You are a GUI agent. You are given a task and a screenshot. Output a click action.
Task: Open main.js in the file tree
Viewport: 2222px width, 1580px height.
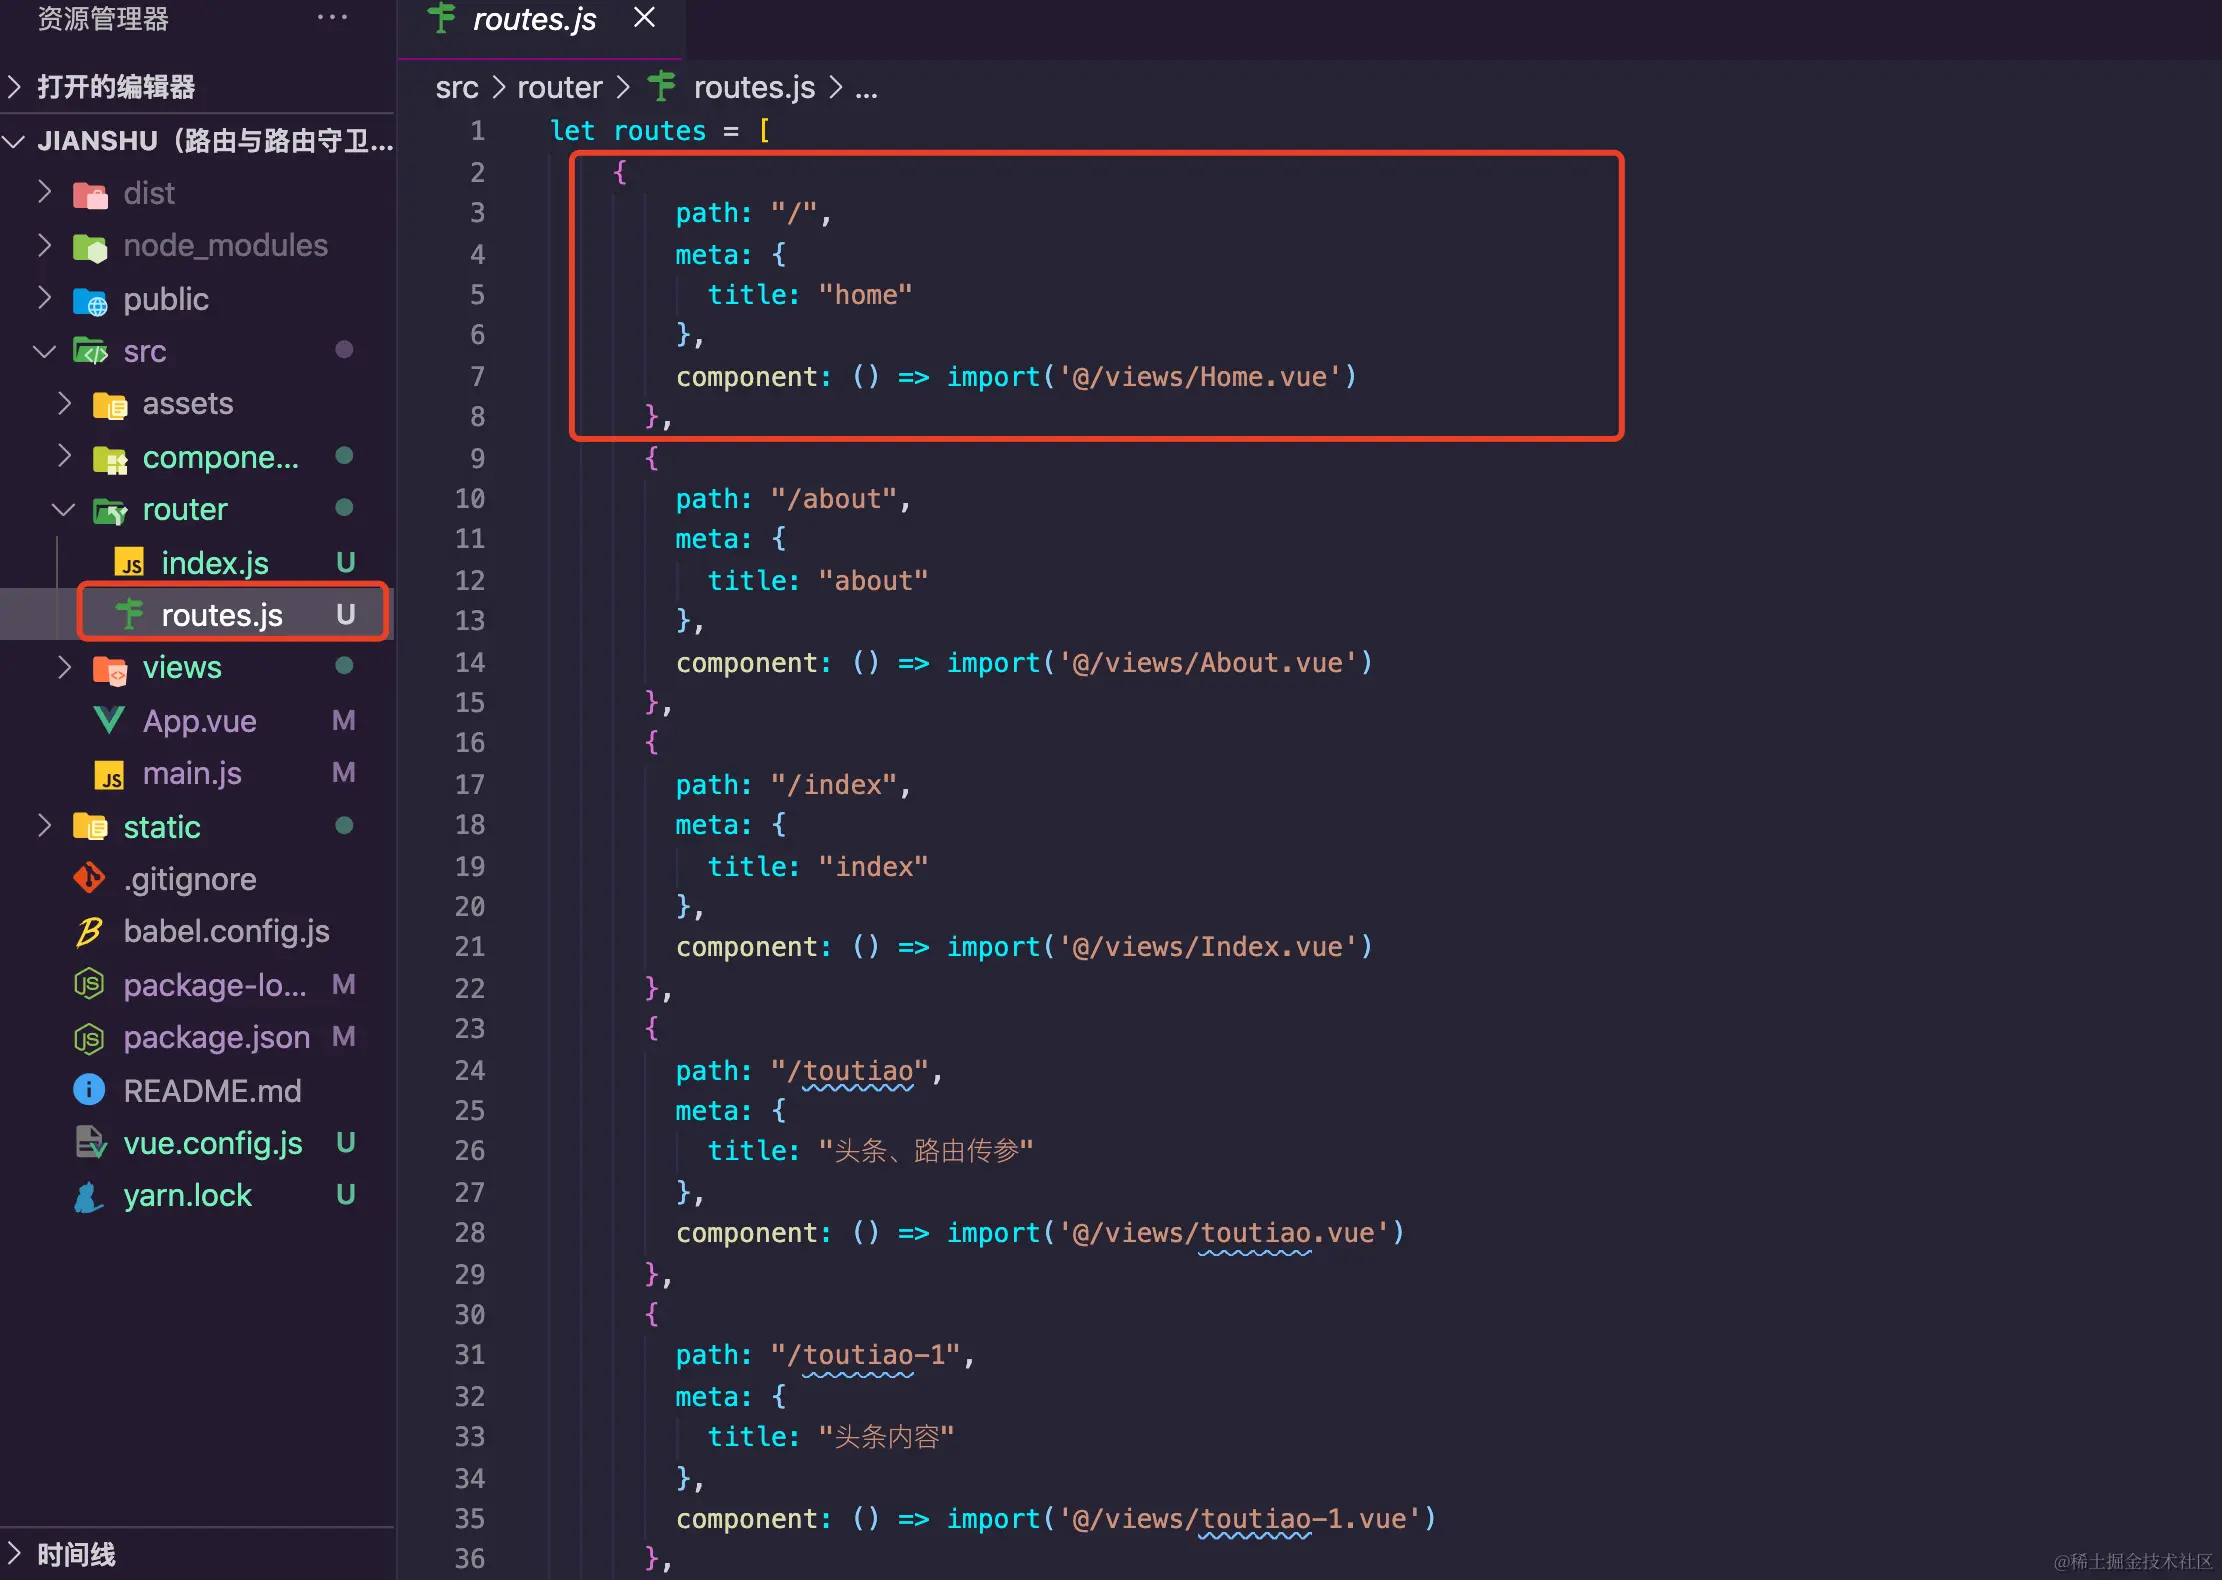[x=192, y=773]
